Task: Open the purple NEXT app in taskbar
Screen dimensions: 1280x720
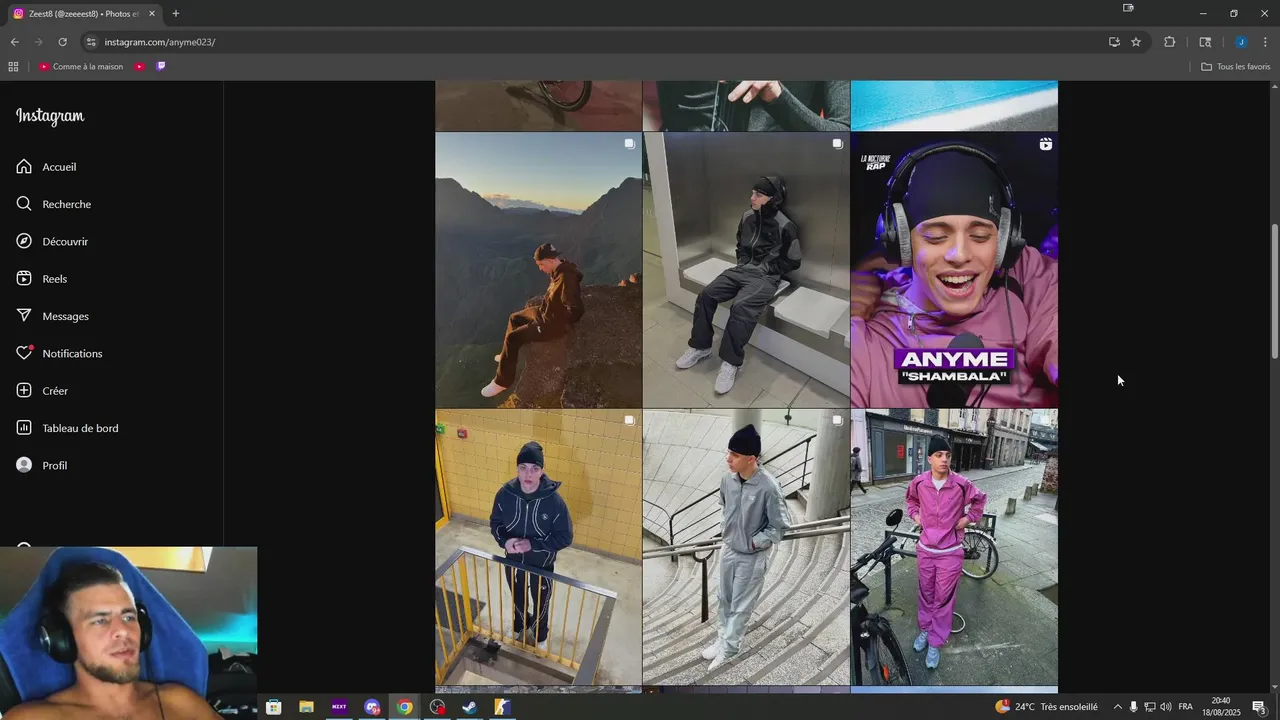Action: point(339,707)
